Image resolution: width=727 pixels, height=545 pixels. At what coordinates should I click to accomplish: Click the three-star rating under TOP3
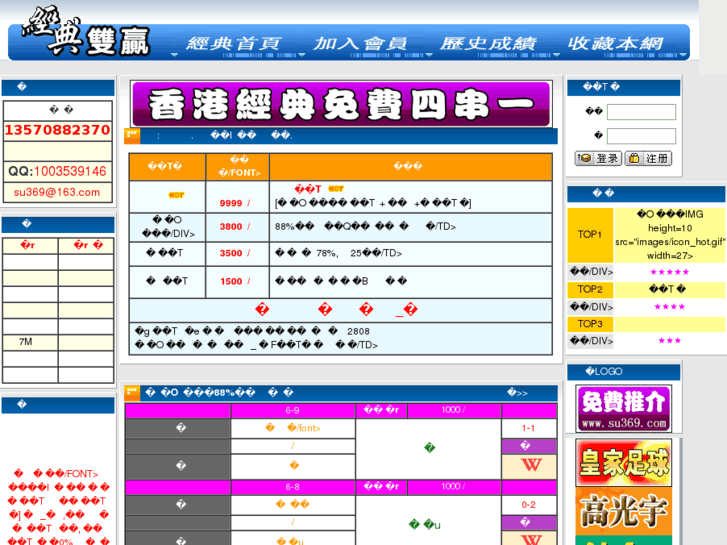(x=670, y=340)
